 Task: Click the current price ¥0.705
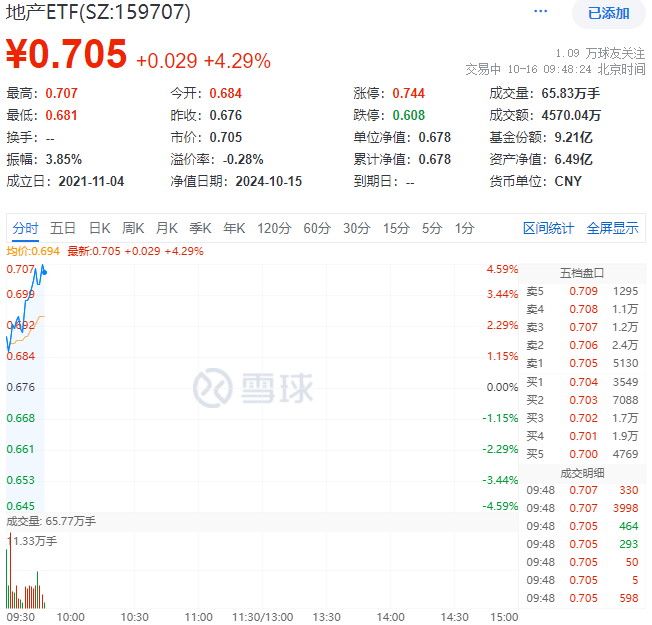(x=66, y=53)
